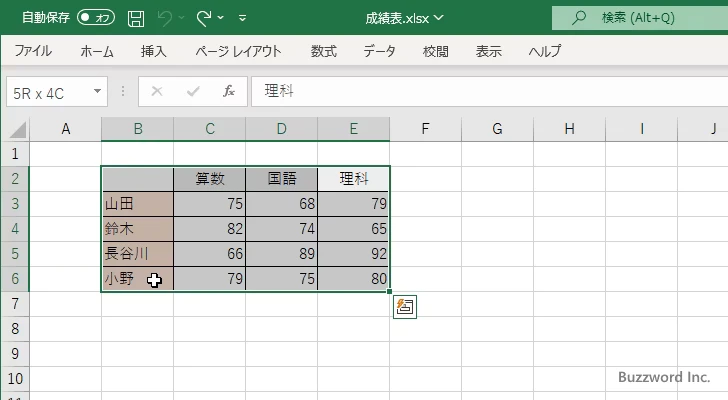
Task: Click the Redo arrow icon
Action: [x=204, y=18]
